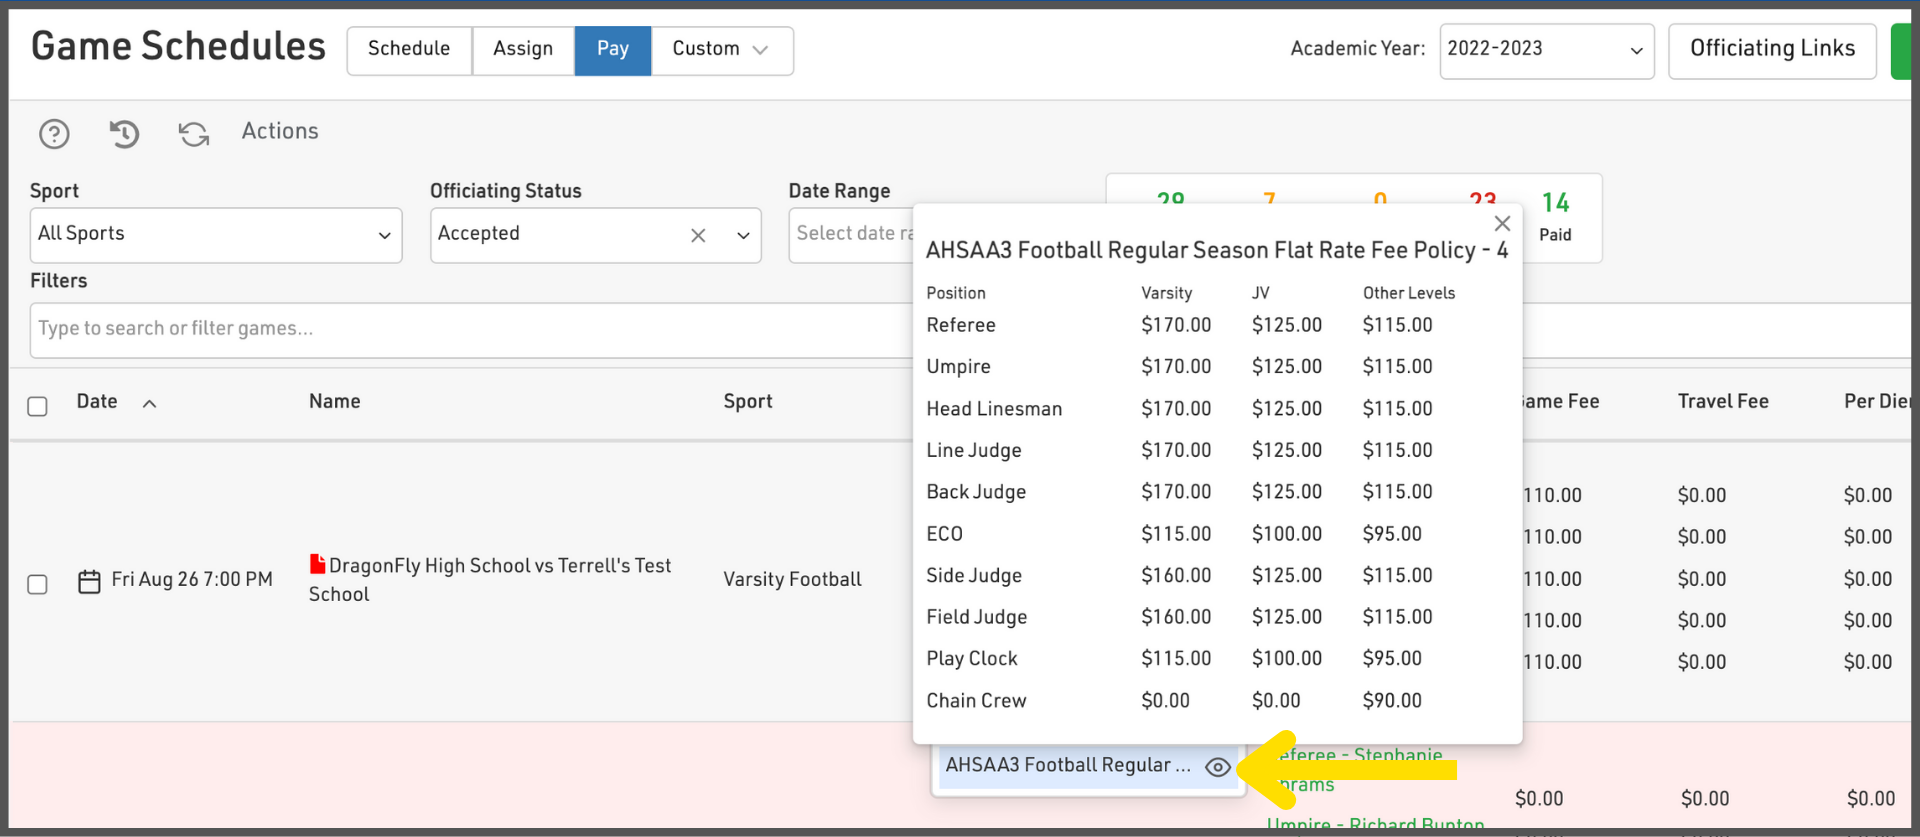The image size is (1920, 837).
Task: Click the help question mark icon
Action: coord(54,133)
